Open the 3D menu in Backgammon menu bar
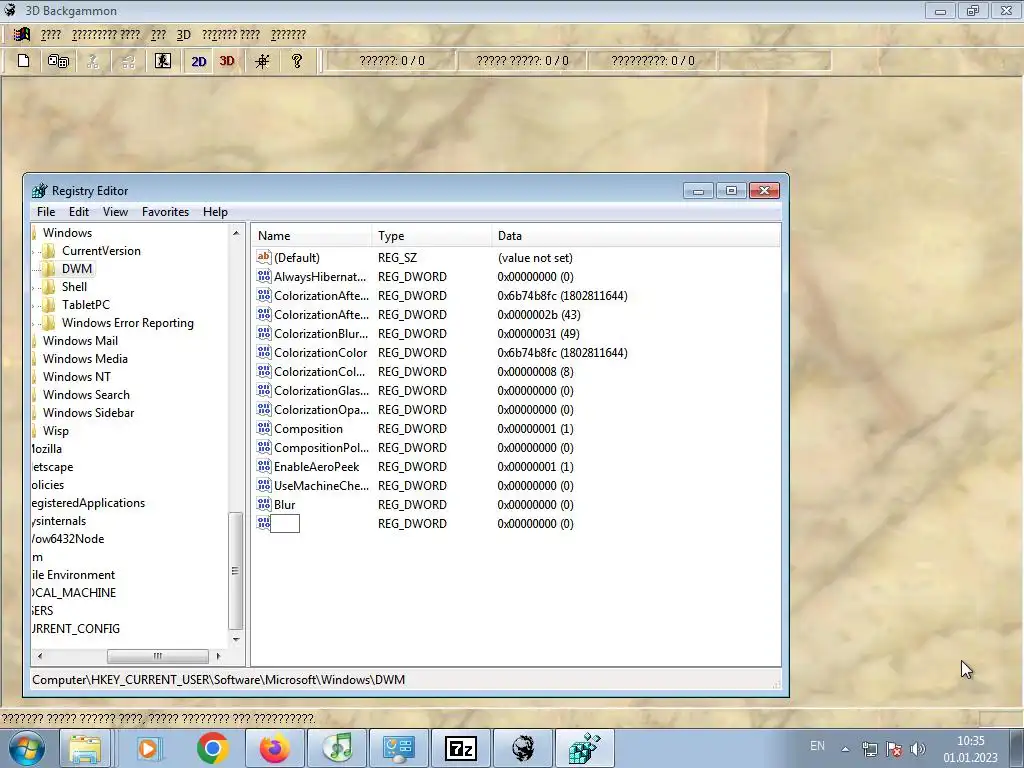Image resolution: width=1024 pixels, height=768 pixels. pos(184,35)
